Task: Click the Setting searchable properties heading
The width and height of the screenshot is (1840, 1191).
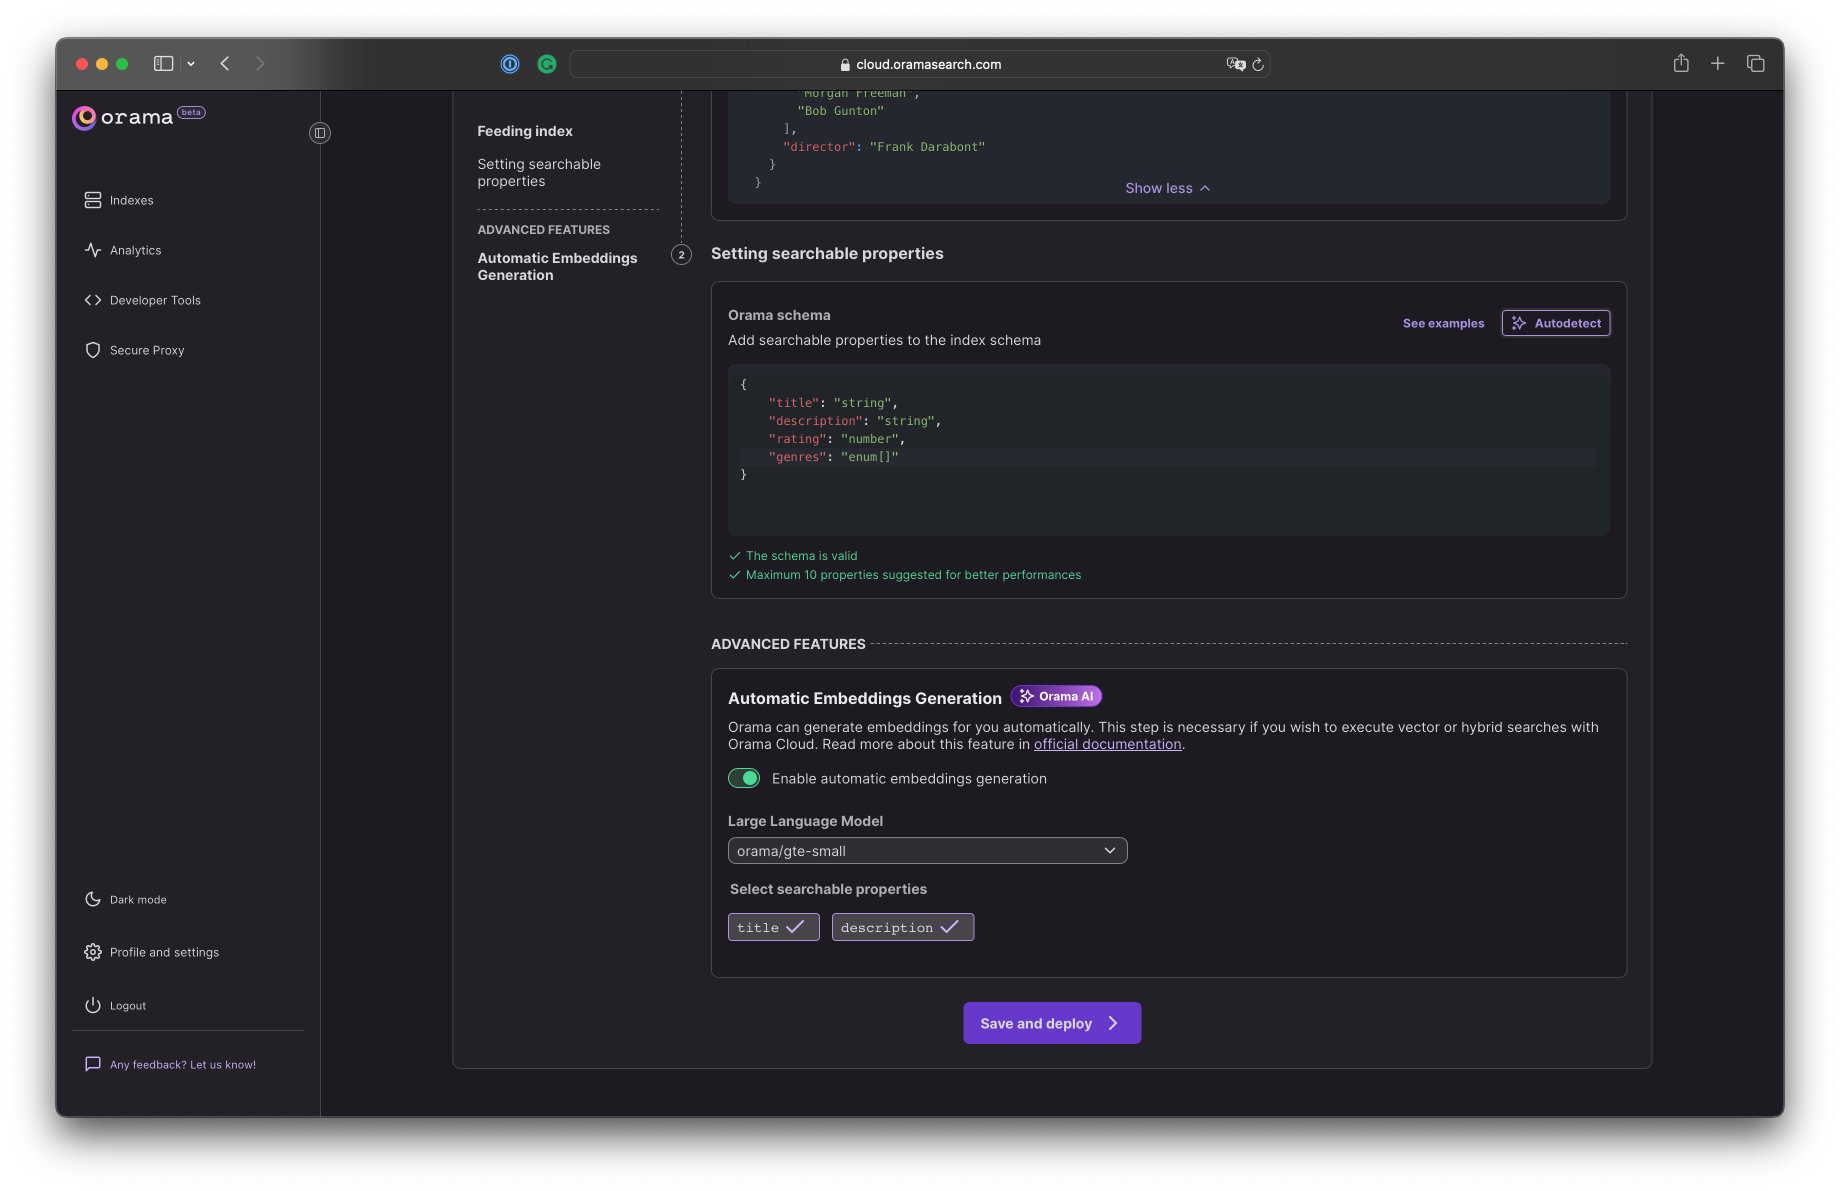Action: [x=827, y=254]
